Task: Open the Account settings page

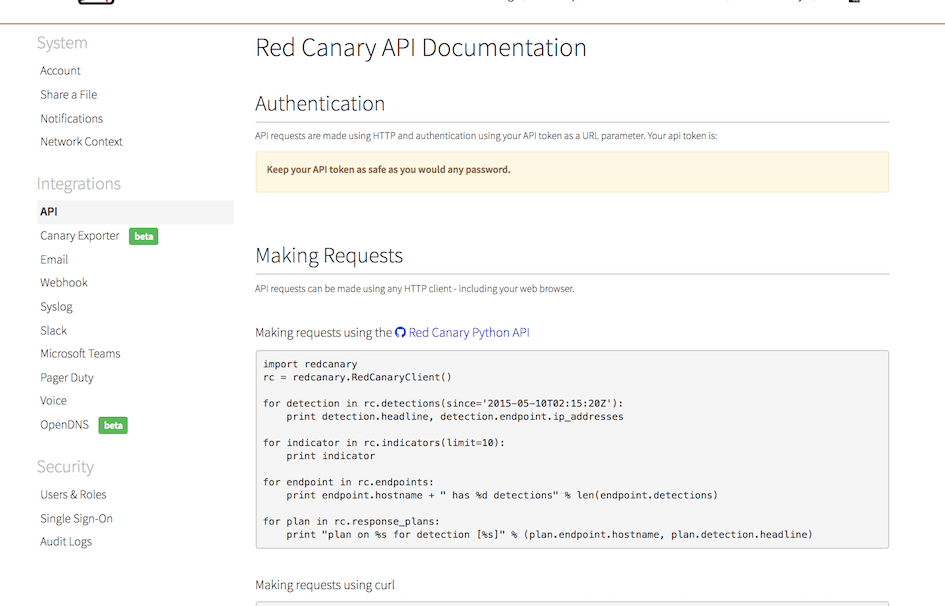Action: pos(60,71)
